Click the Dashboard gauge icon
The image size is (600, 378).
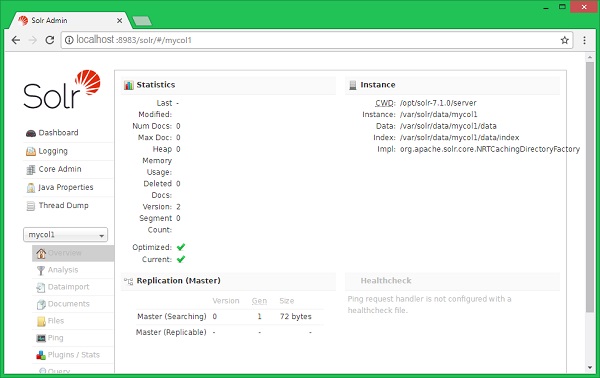[x=31, y=133]
